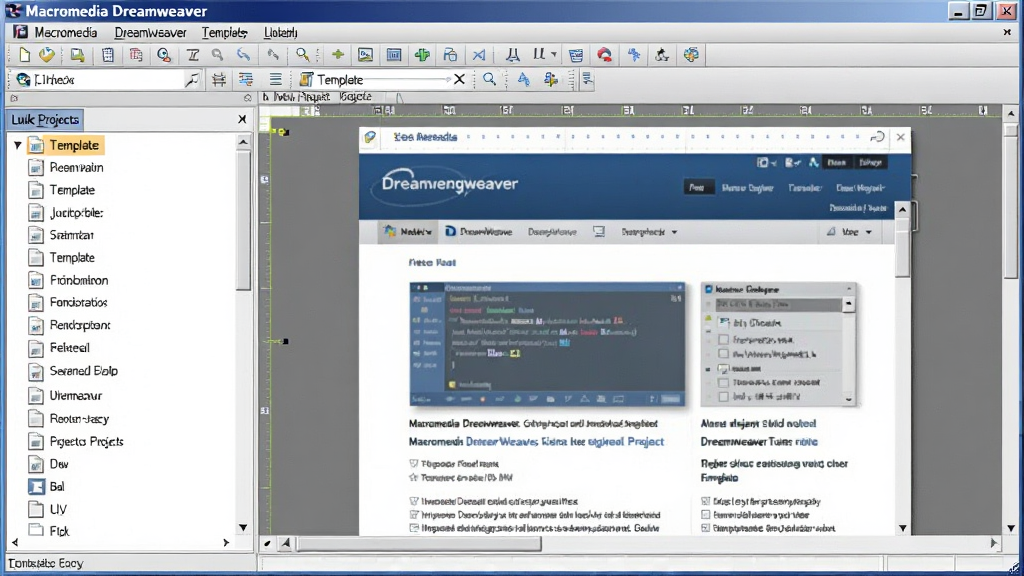Click the project panel horizontal scrollbar right arrow
1024x576 pixels.
[x=226, y=543]
